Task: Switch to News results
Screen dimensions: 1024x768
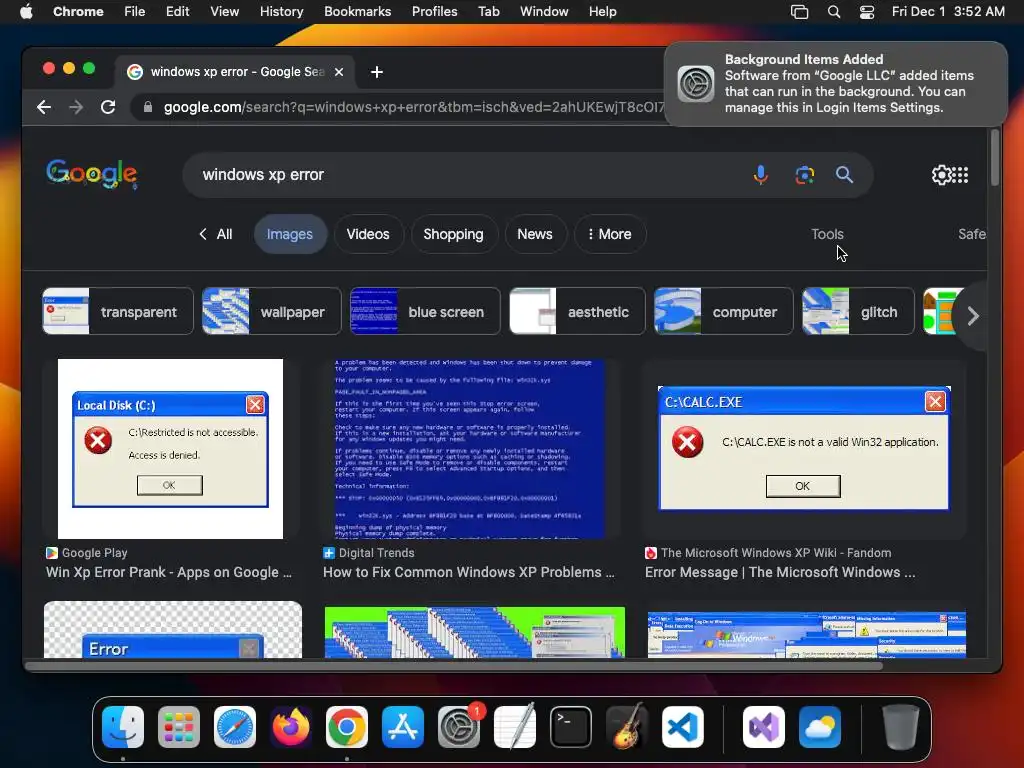Action: pyautogui.click(x=535, y=234)
